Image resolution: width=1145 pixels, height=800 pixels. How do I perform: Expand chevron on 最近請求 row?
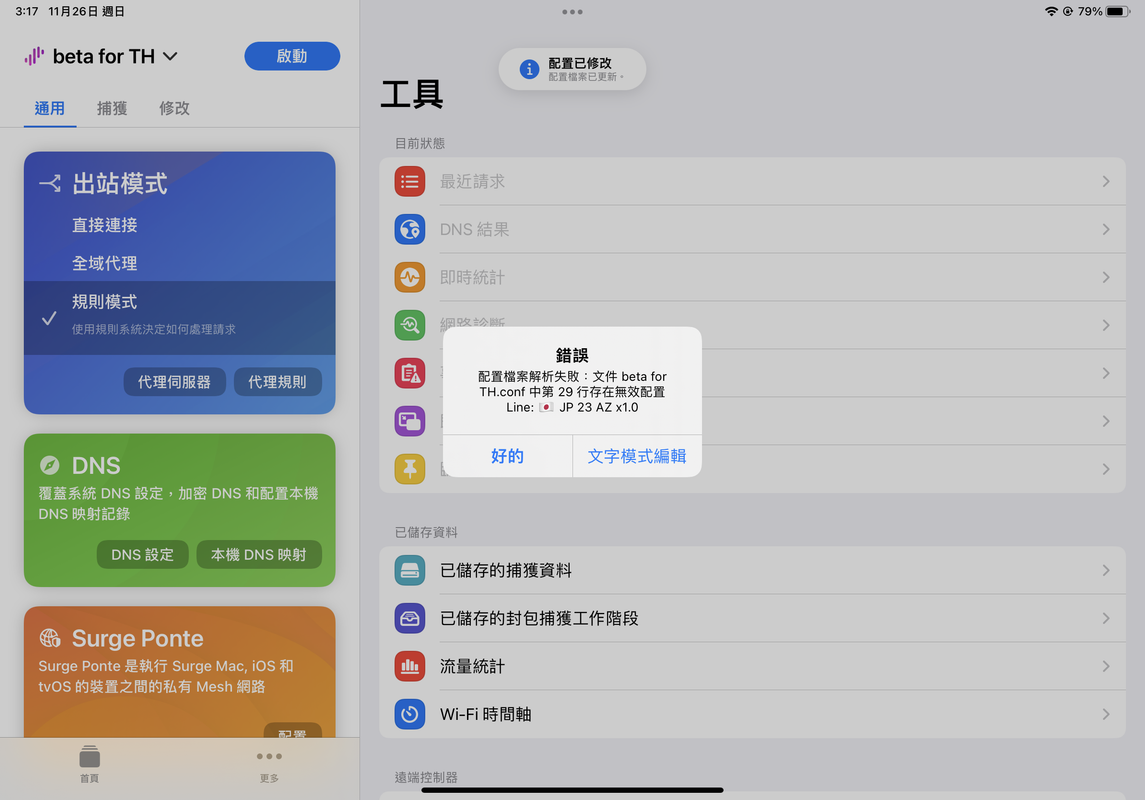click(1106, 181)
